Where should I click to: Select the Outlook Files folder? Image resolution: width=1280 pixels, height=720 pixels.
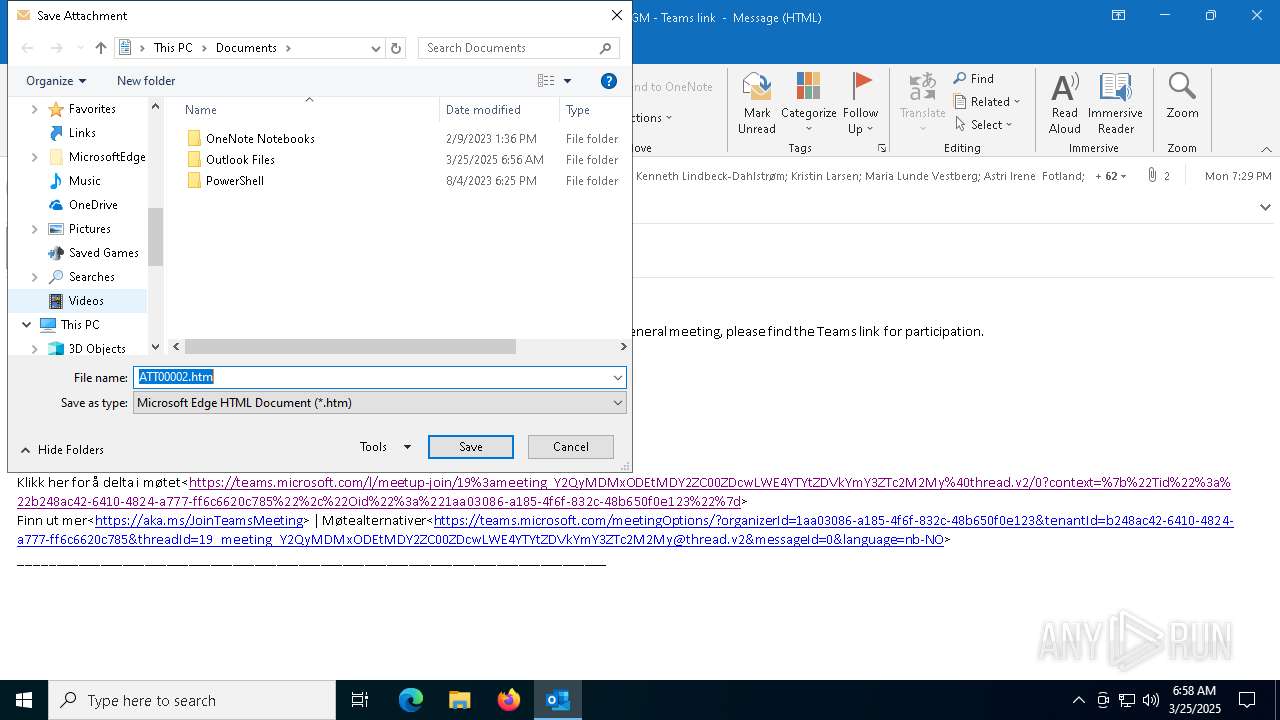pos(240,160)
